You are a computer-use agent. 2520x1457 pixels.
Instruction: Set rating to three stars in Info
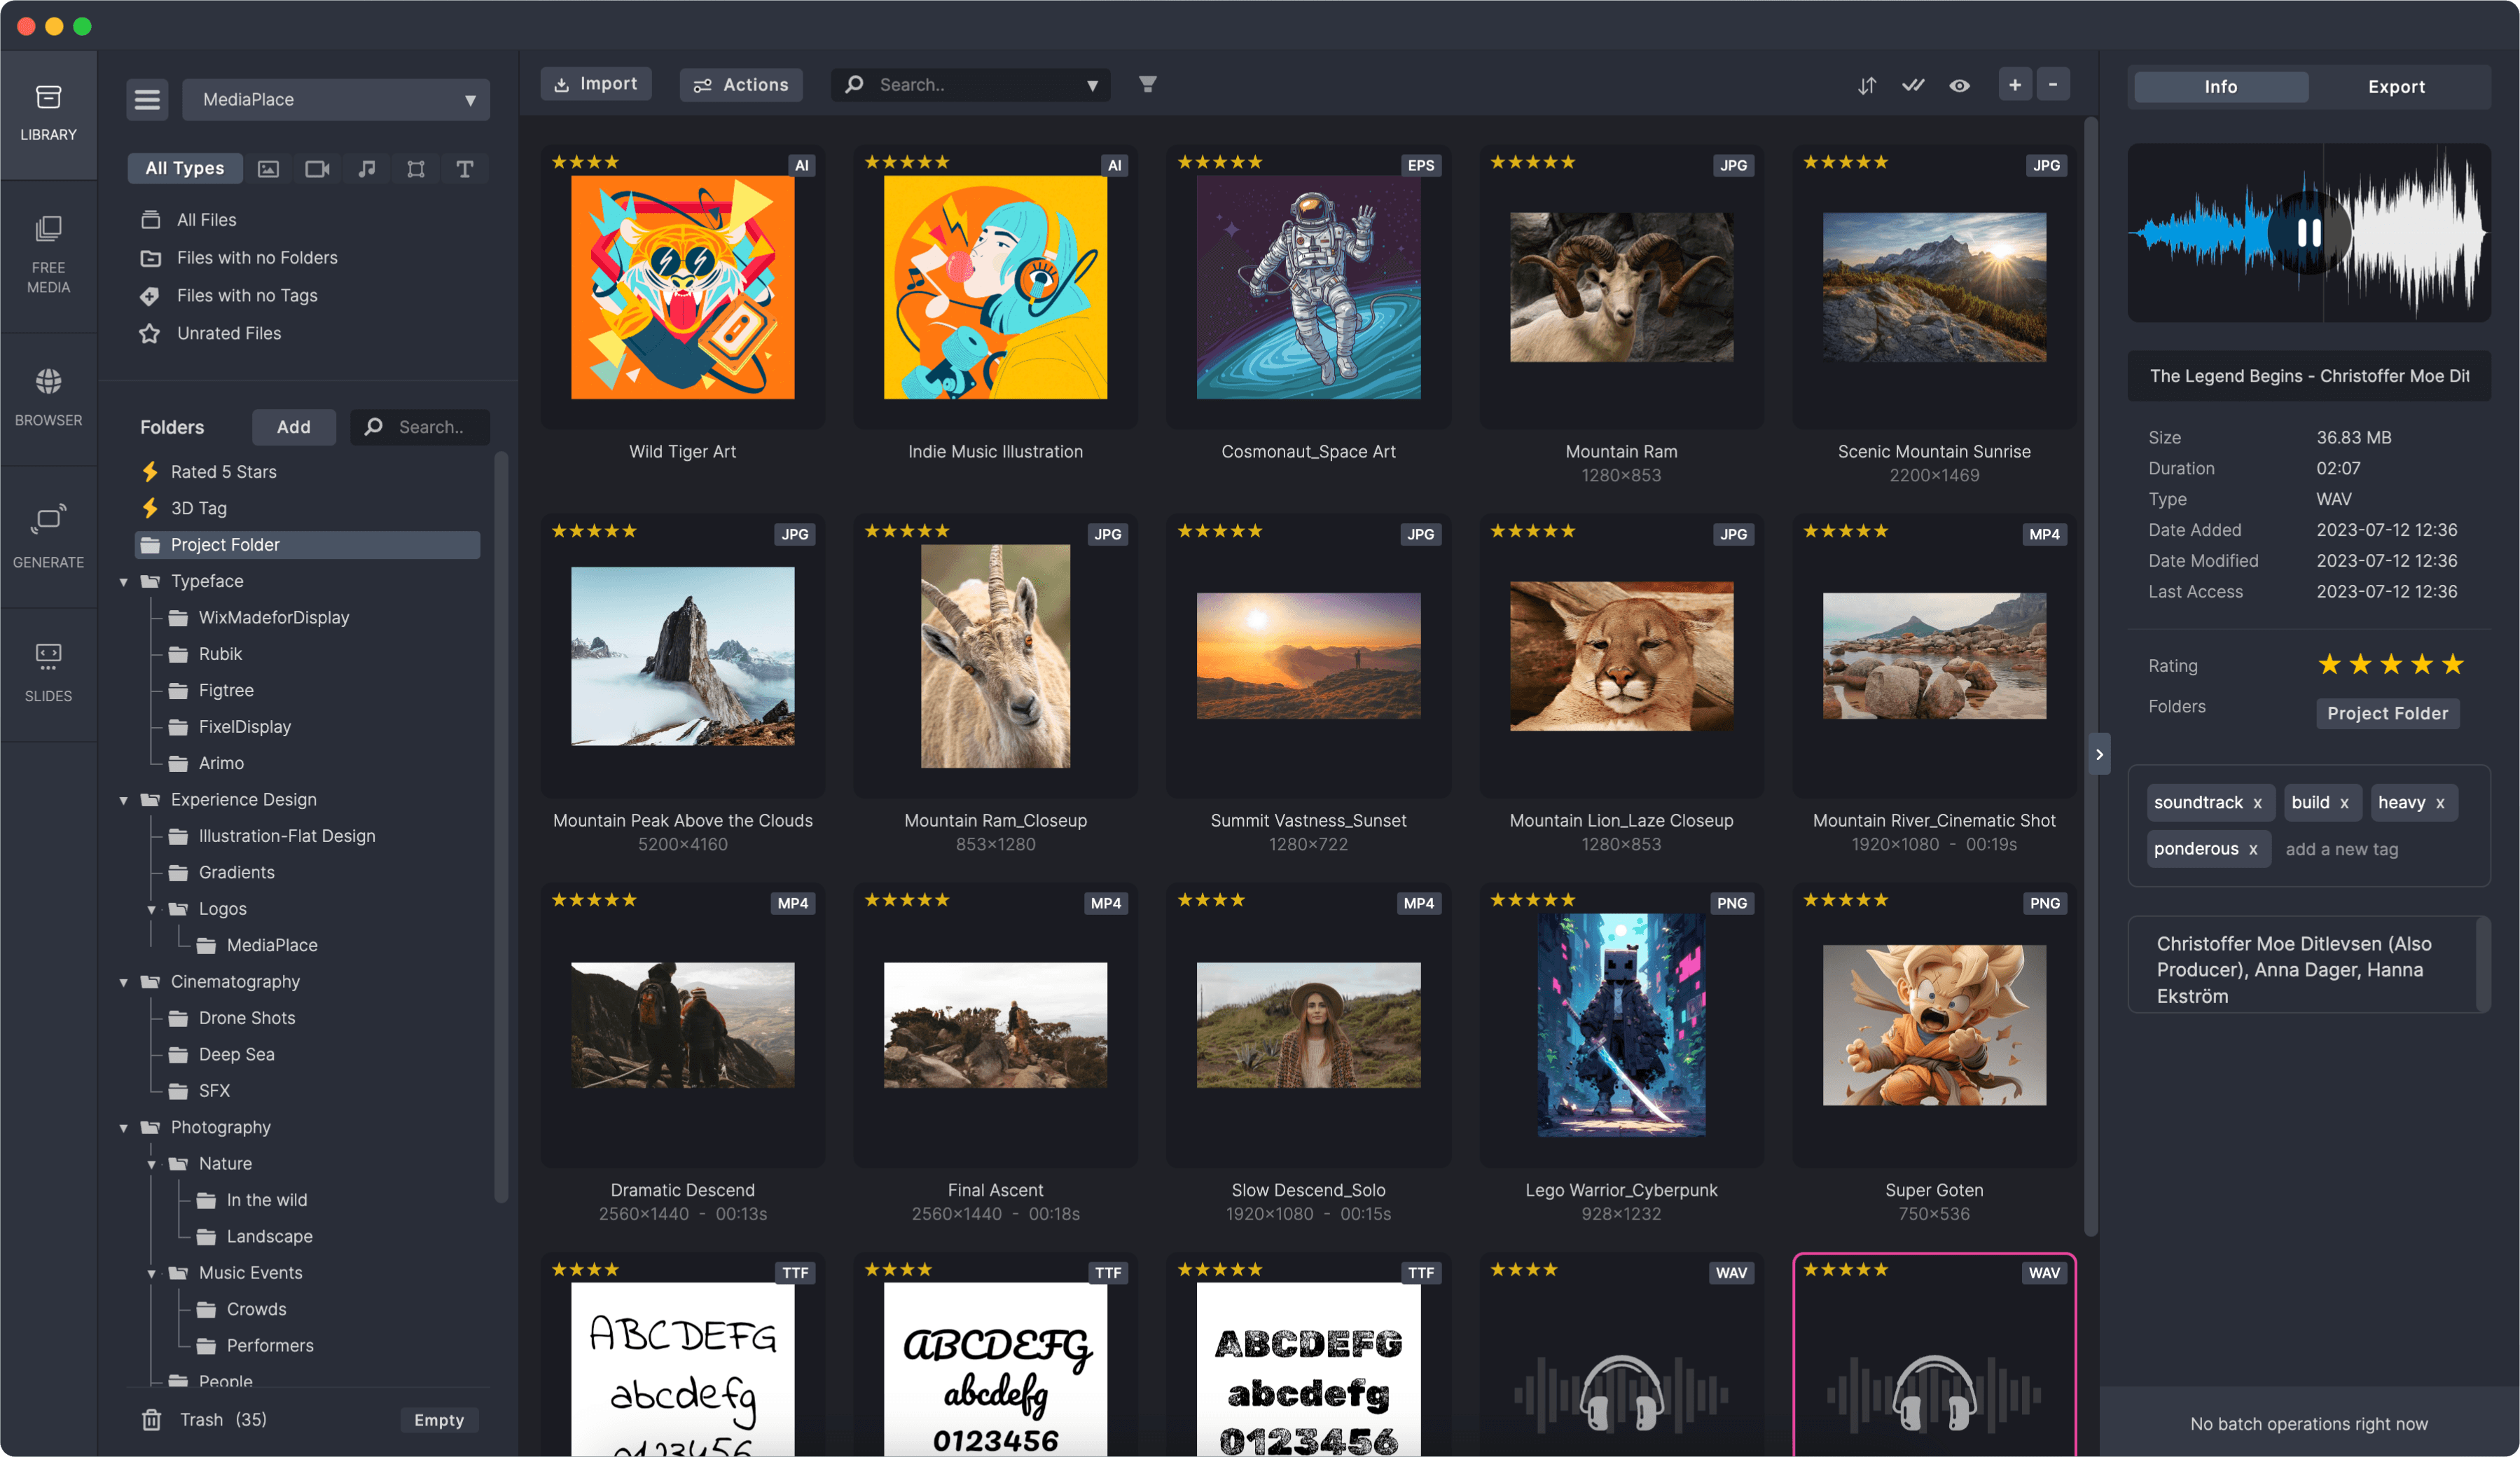coord(2391,665)
